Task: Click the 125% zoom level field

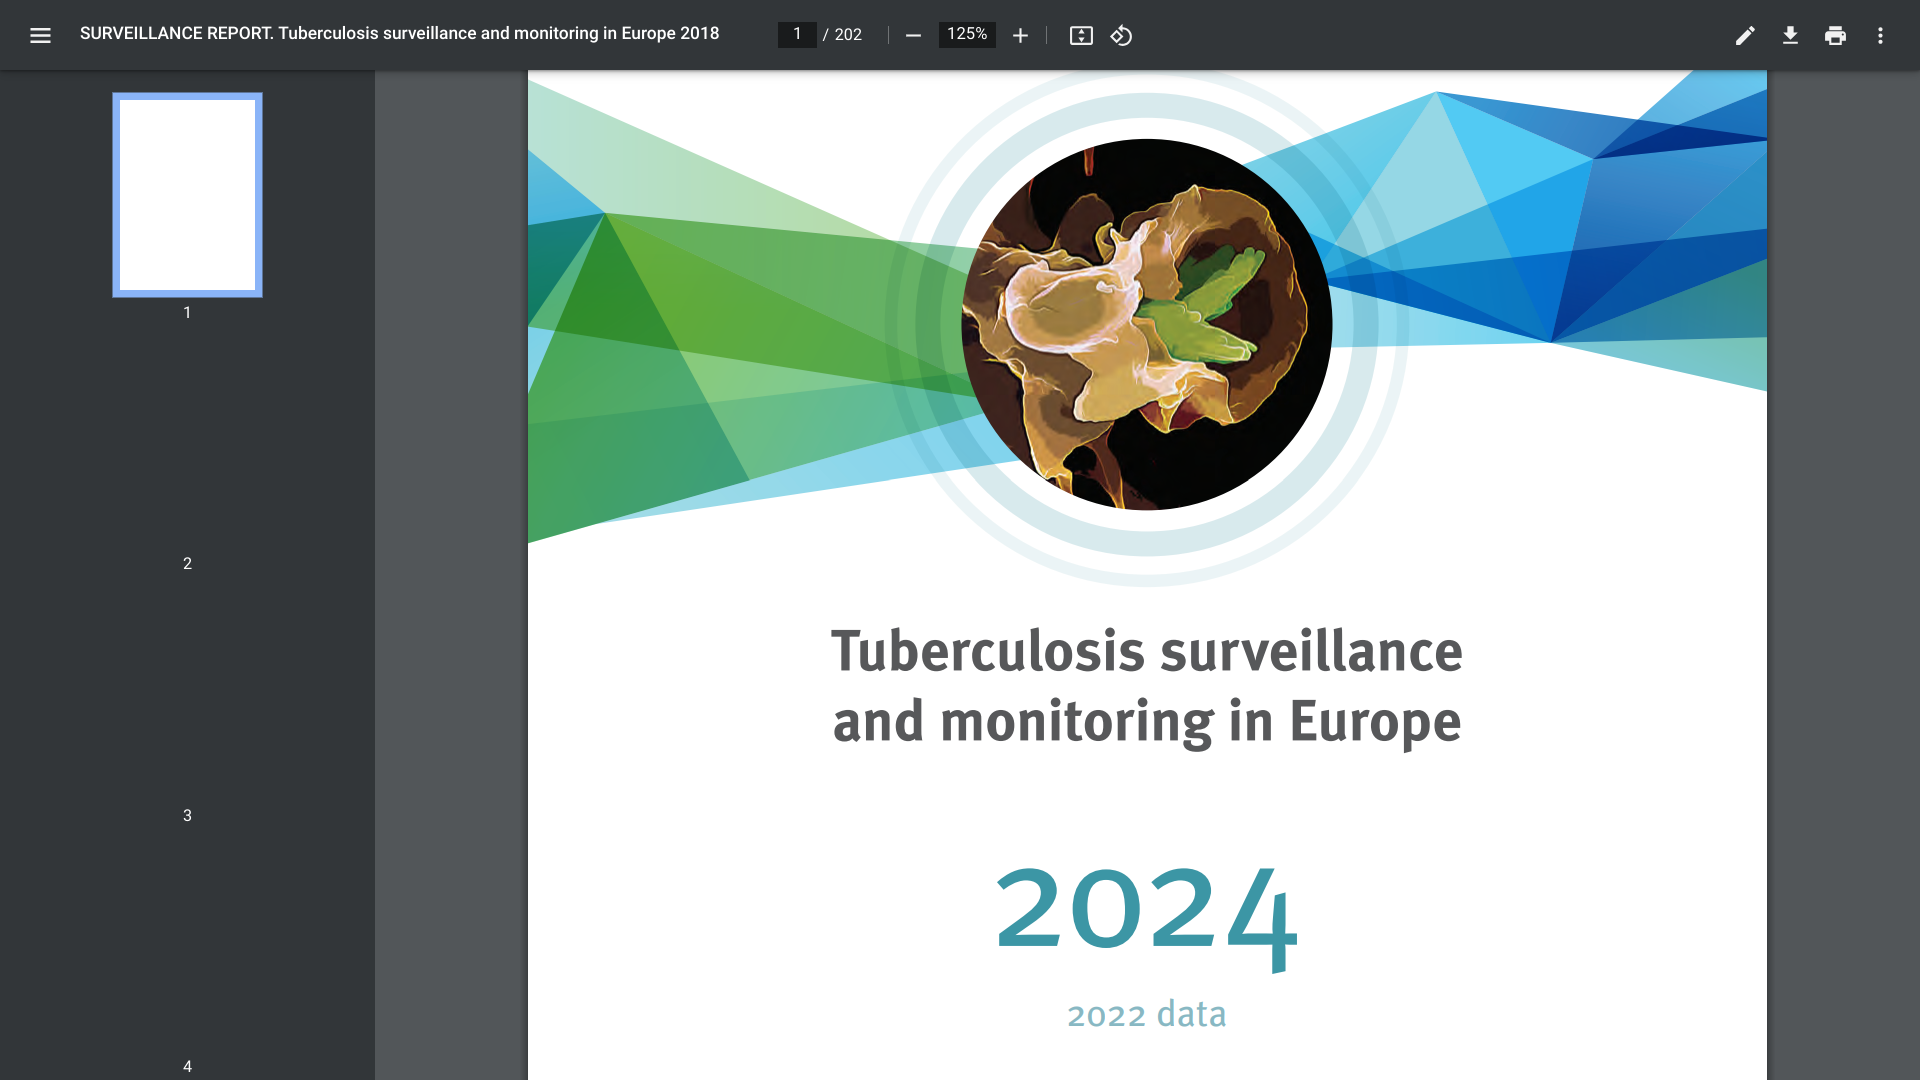Action: coord(967,35)
